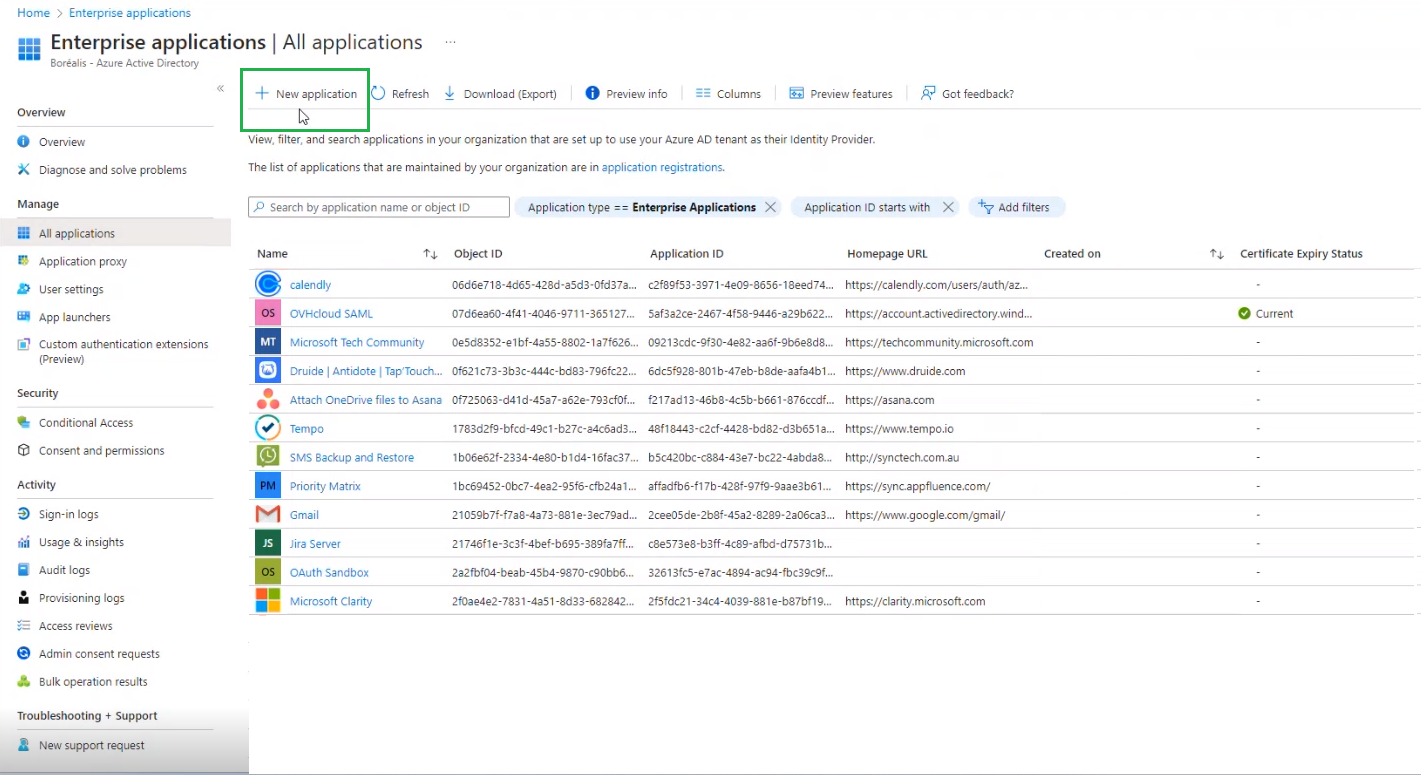Click the Enterprise applications grid icon in header
The width and height of the screenshot is (1421, 776).
[30, 48]
